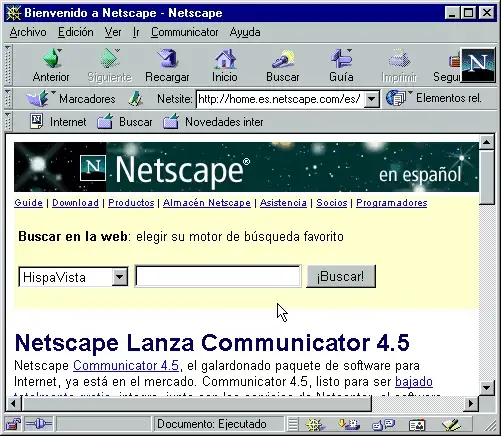Open the Ver menu
The height and width of the screenshot is (436, 501).
click(113, 32)
